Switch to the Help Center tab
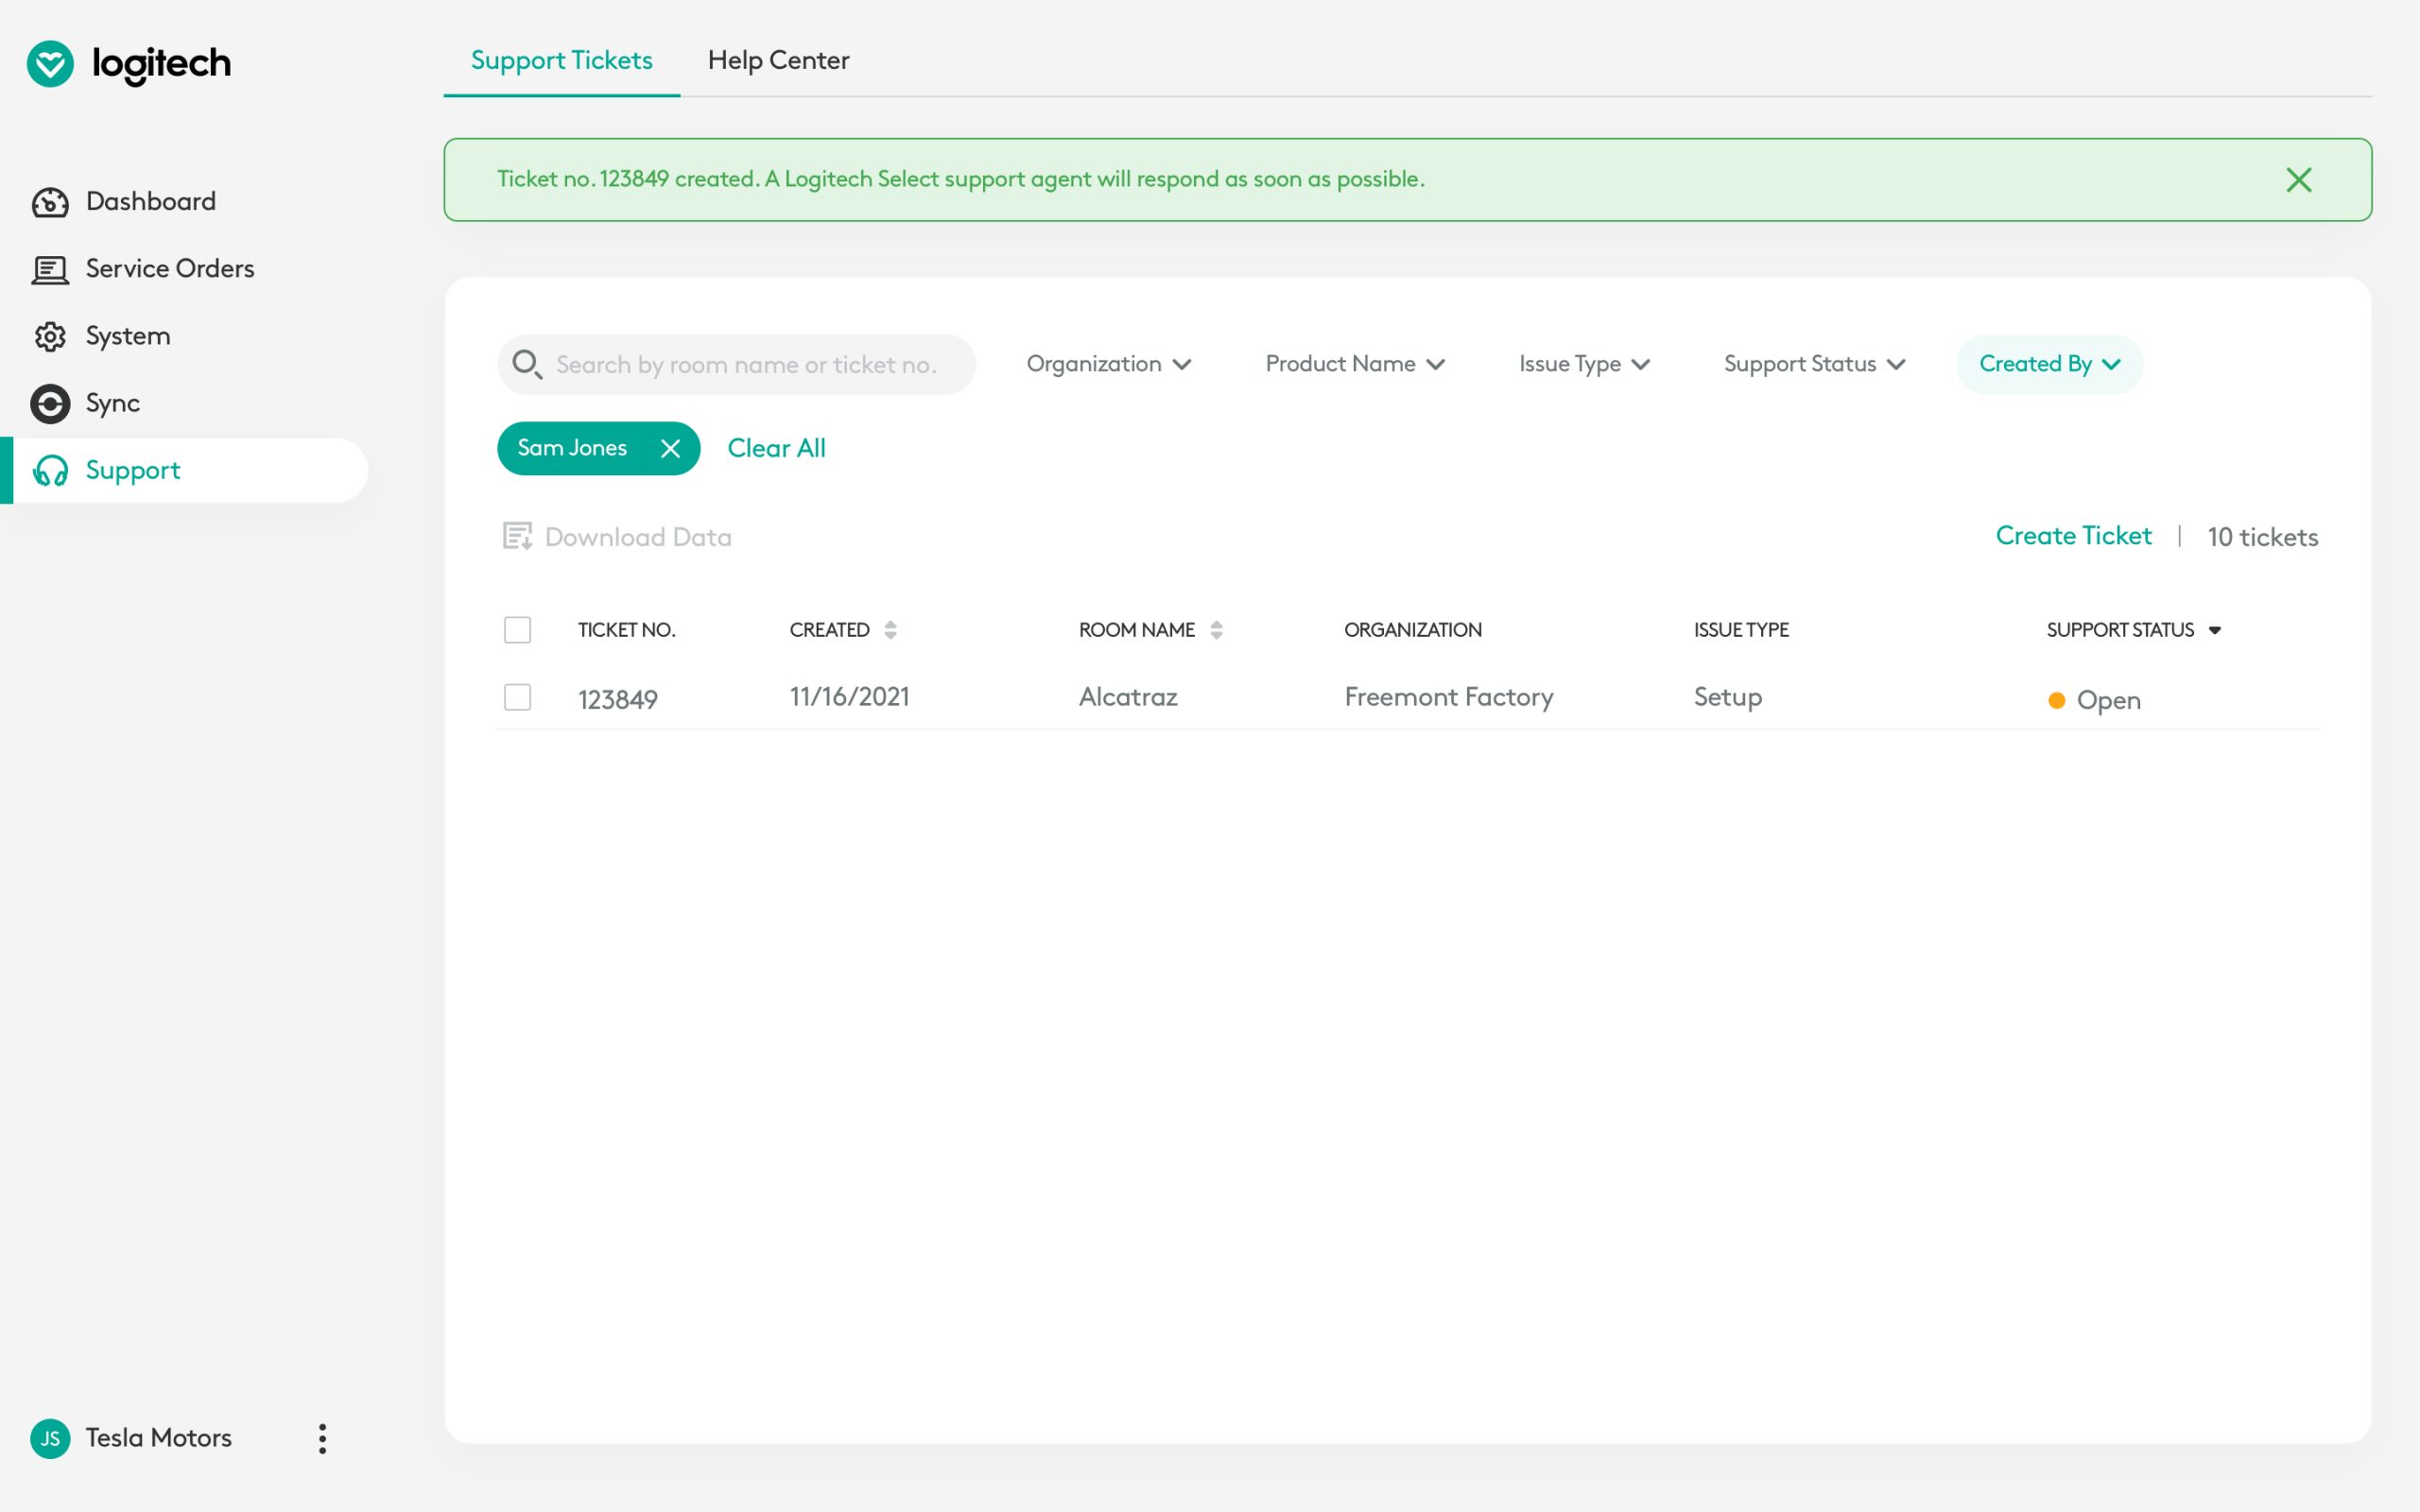 tap(778, 60)
